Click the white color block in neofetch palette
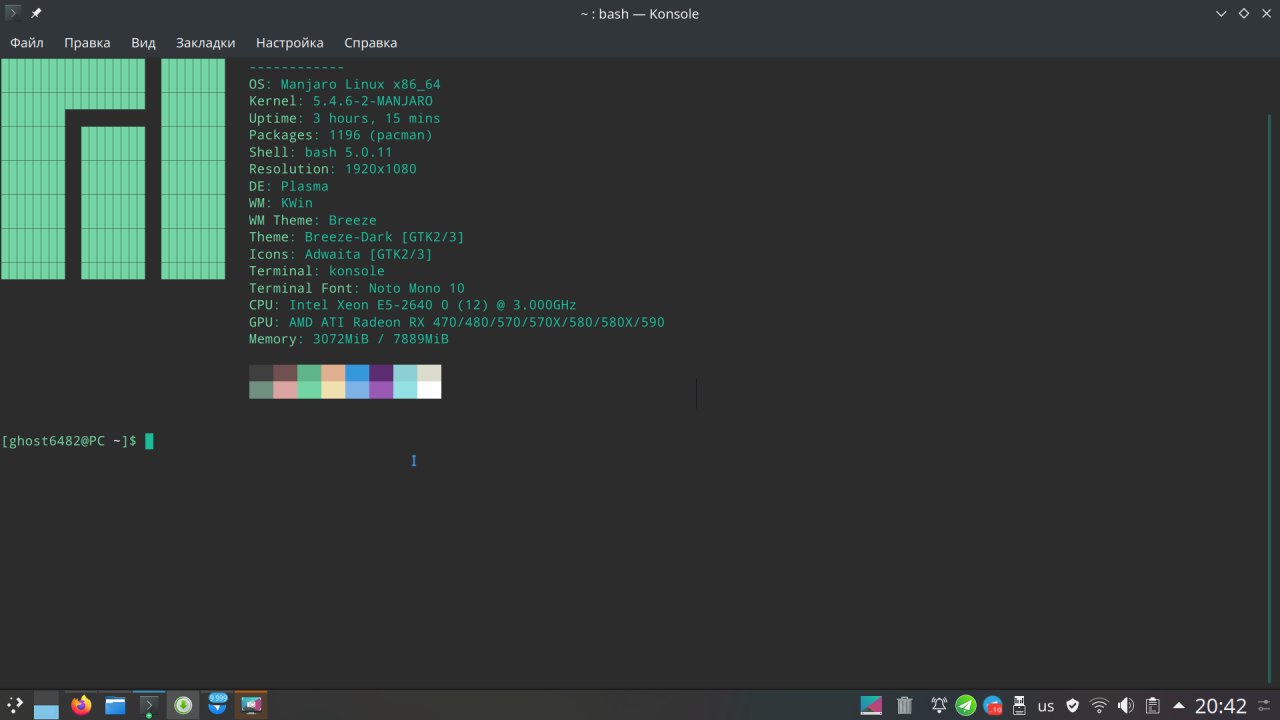The height and width of the screenshot is (720, 1280). click(x=429, y=390)
